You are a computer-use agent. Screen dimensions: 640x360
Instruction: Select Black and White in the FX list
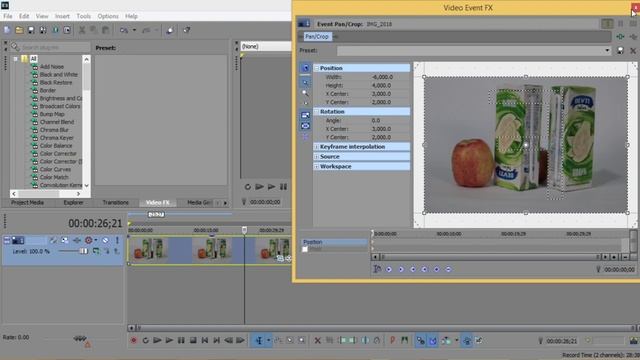tap(59, 74)
